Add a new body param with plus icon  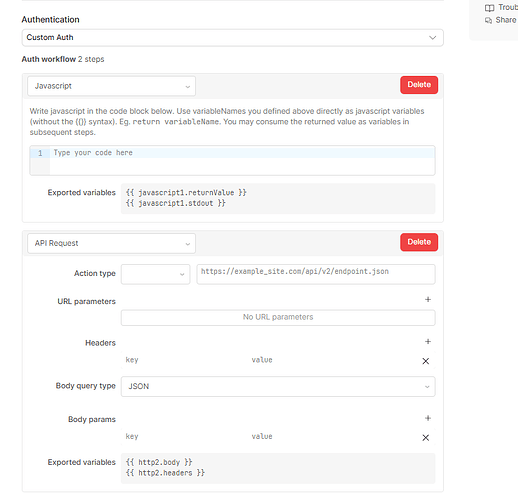(428, 418)
